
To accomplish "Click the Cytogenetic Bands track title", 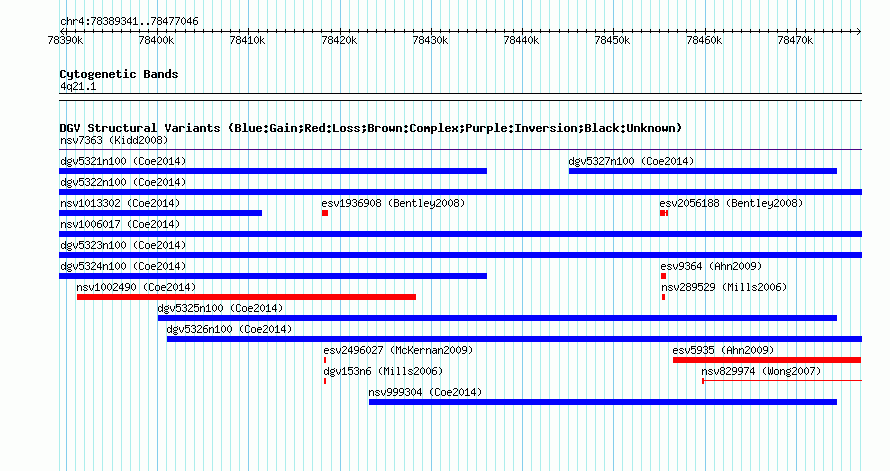I will click(x=119, y=74).
